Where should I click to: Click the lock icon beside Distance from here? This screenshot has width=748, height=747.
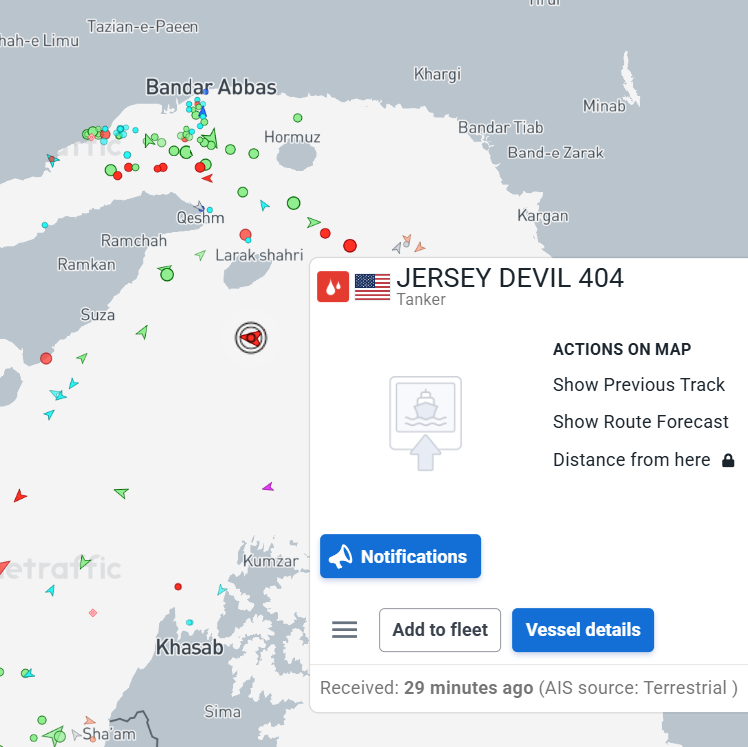(x=728, y=460)
